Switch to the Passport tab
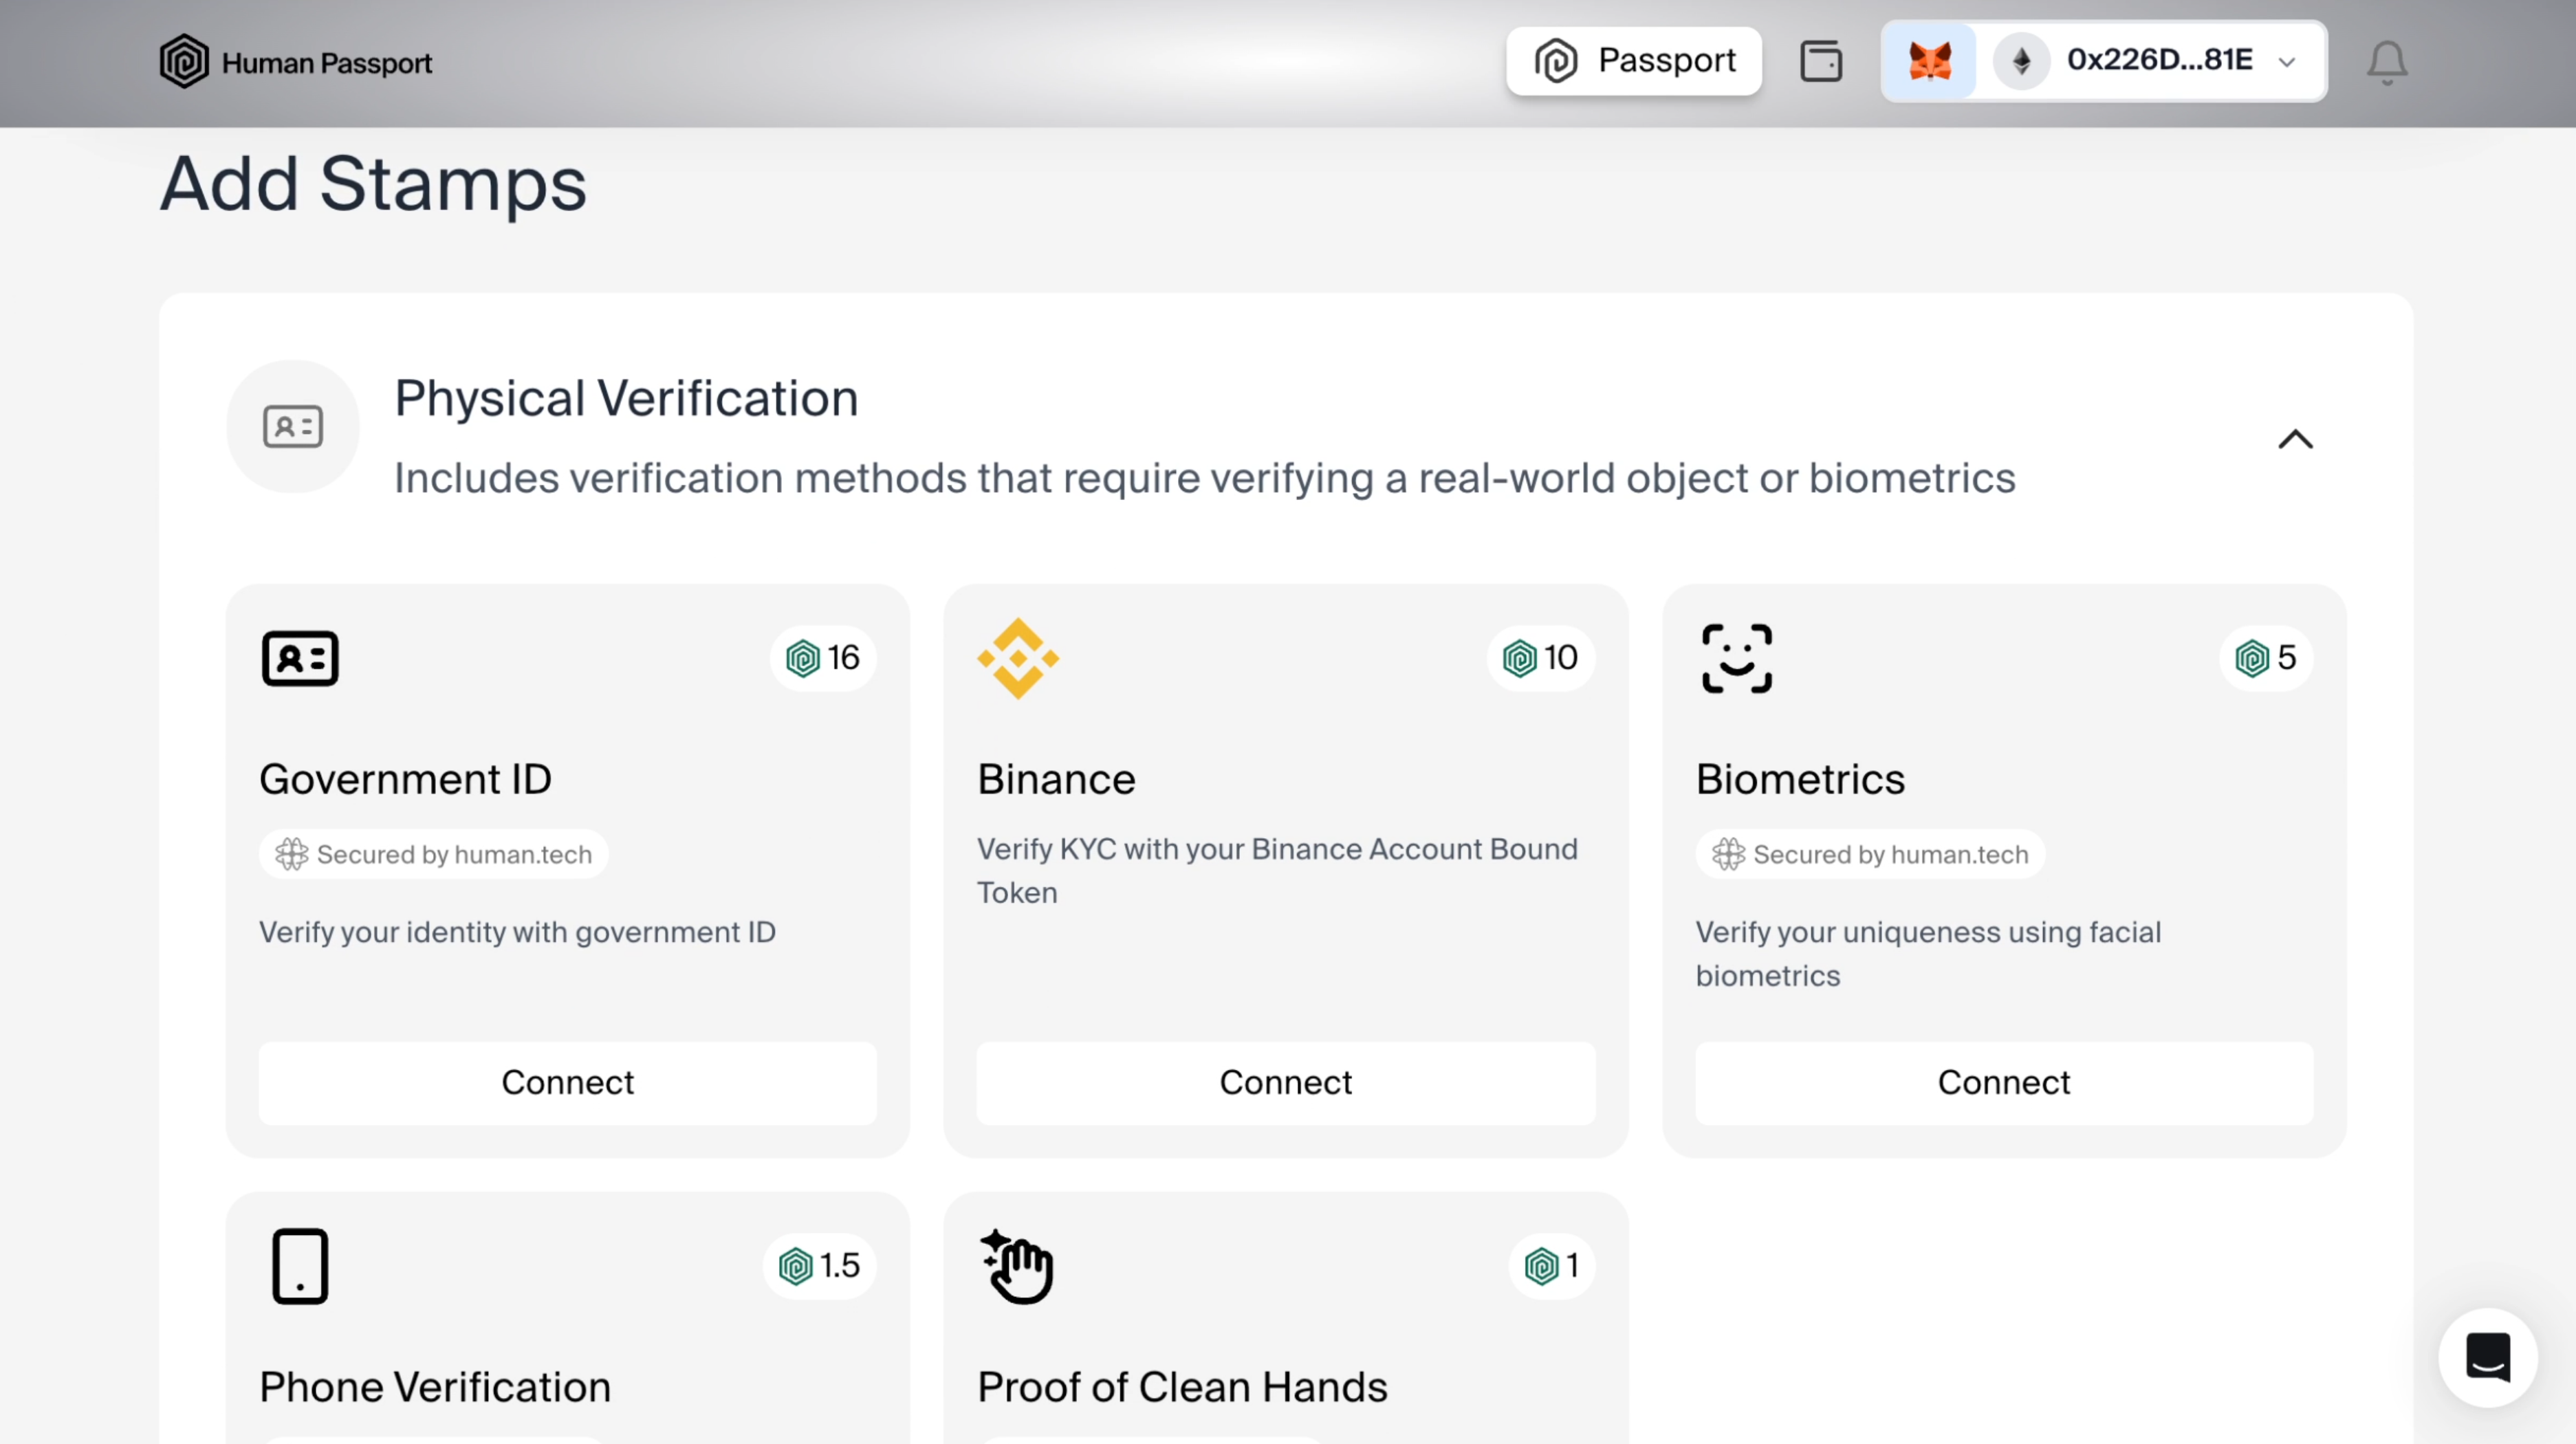 [x=1634, y=61]
